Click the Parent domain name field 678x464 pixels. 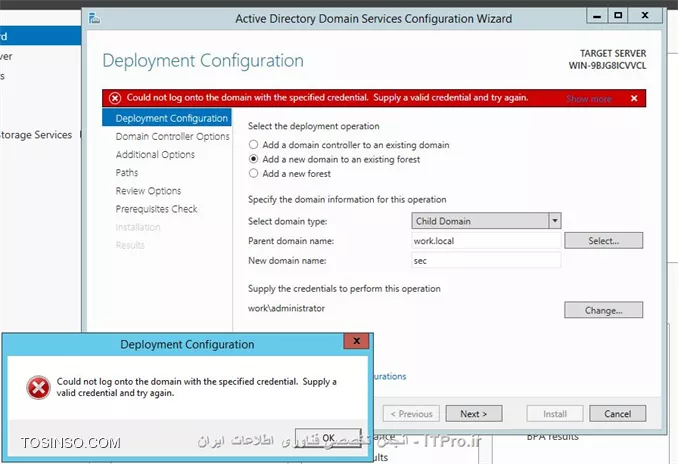[486, 241]
